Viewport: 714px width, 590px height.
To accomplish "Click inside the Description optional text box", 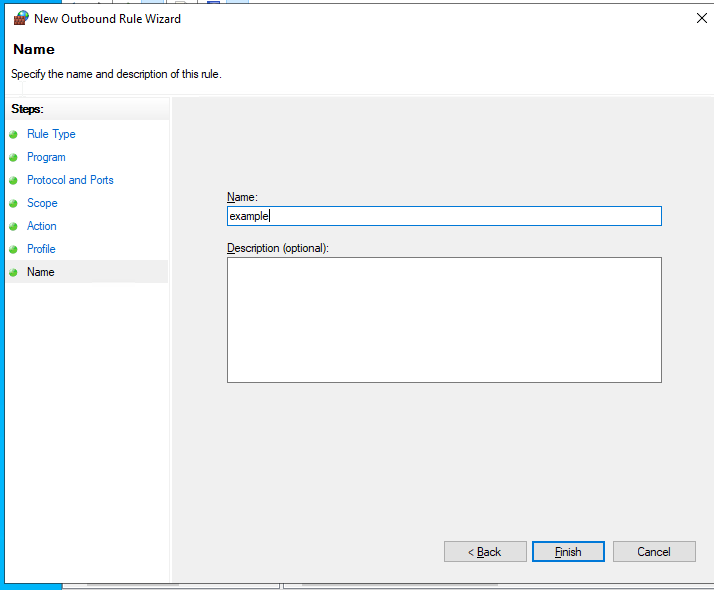I will click(444, 320).
